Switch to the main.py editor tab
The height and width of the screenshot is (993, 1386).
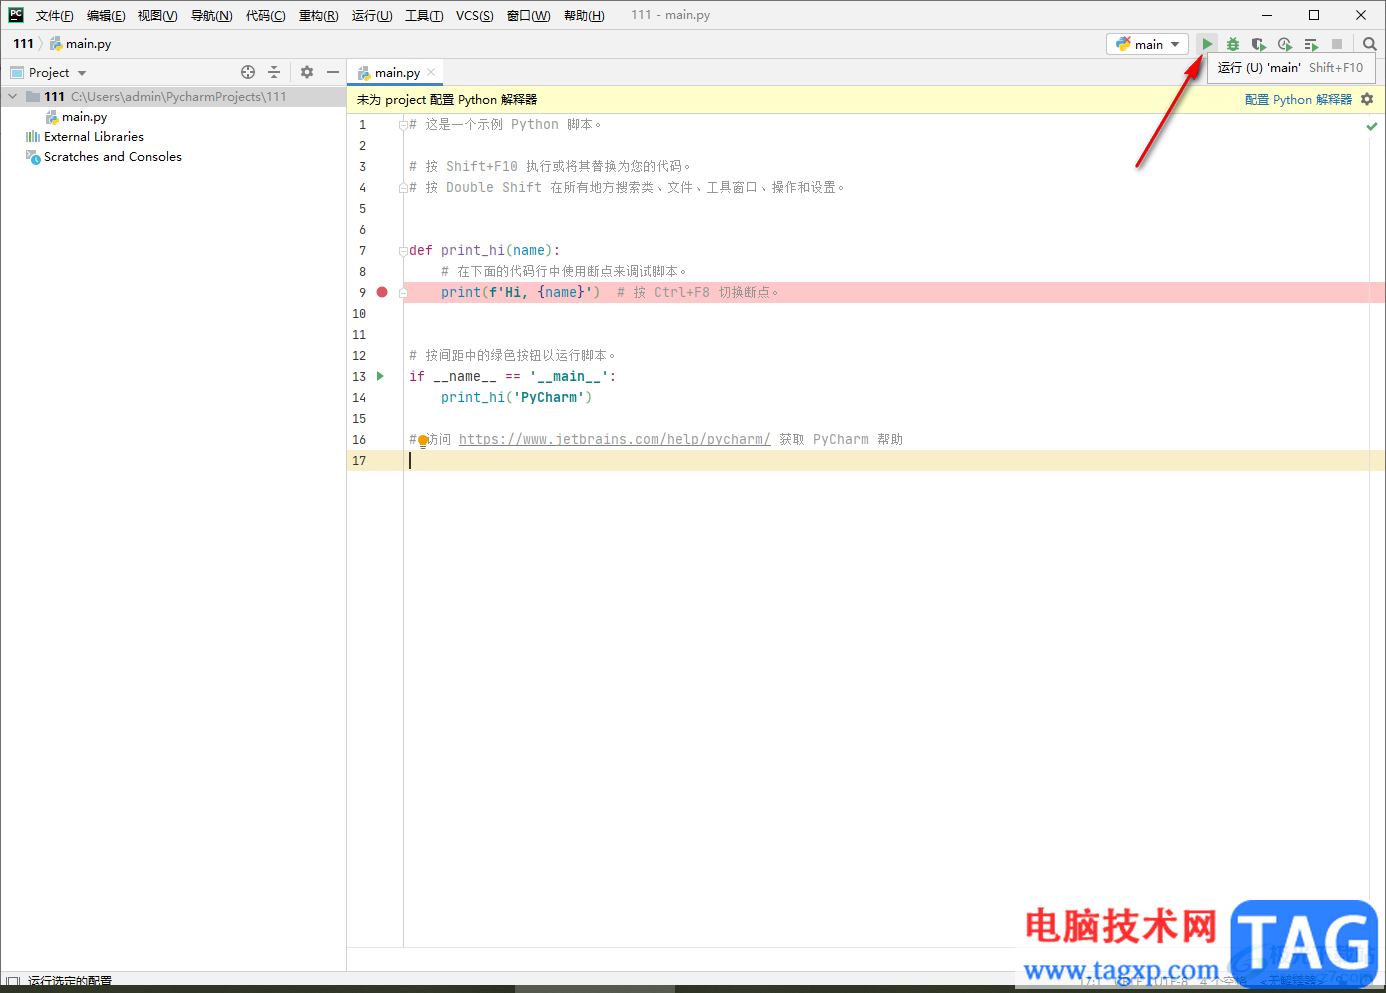(396, 72)
